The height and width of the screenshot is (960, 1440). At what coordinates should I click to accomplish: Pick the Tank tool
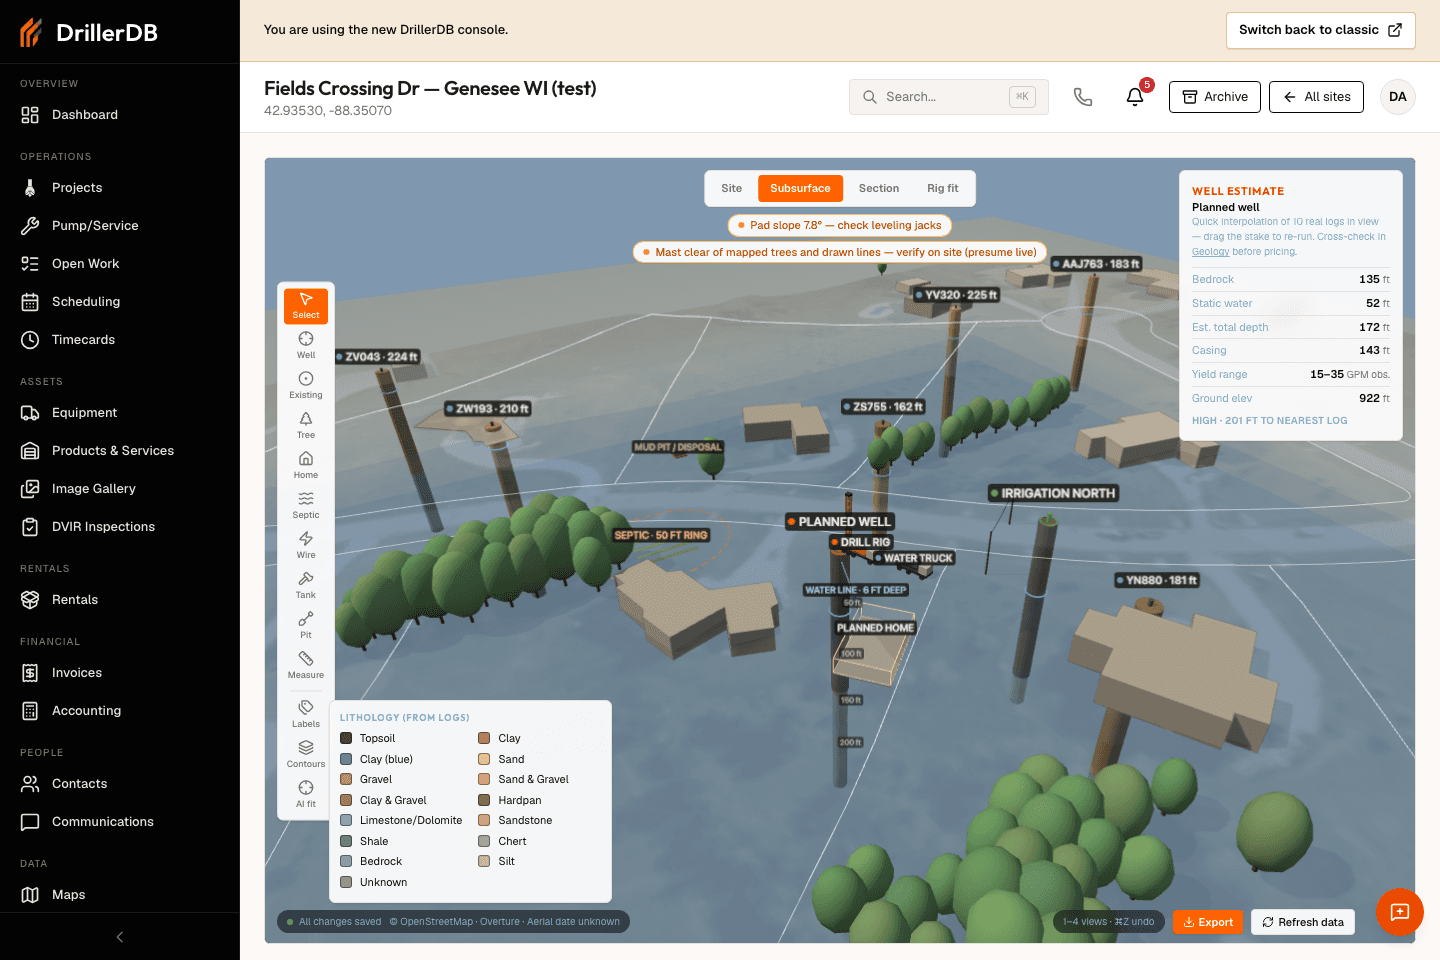[306, 586]
